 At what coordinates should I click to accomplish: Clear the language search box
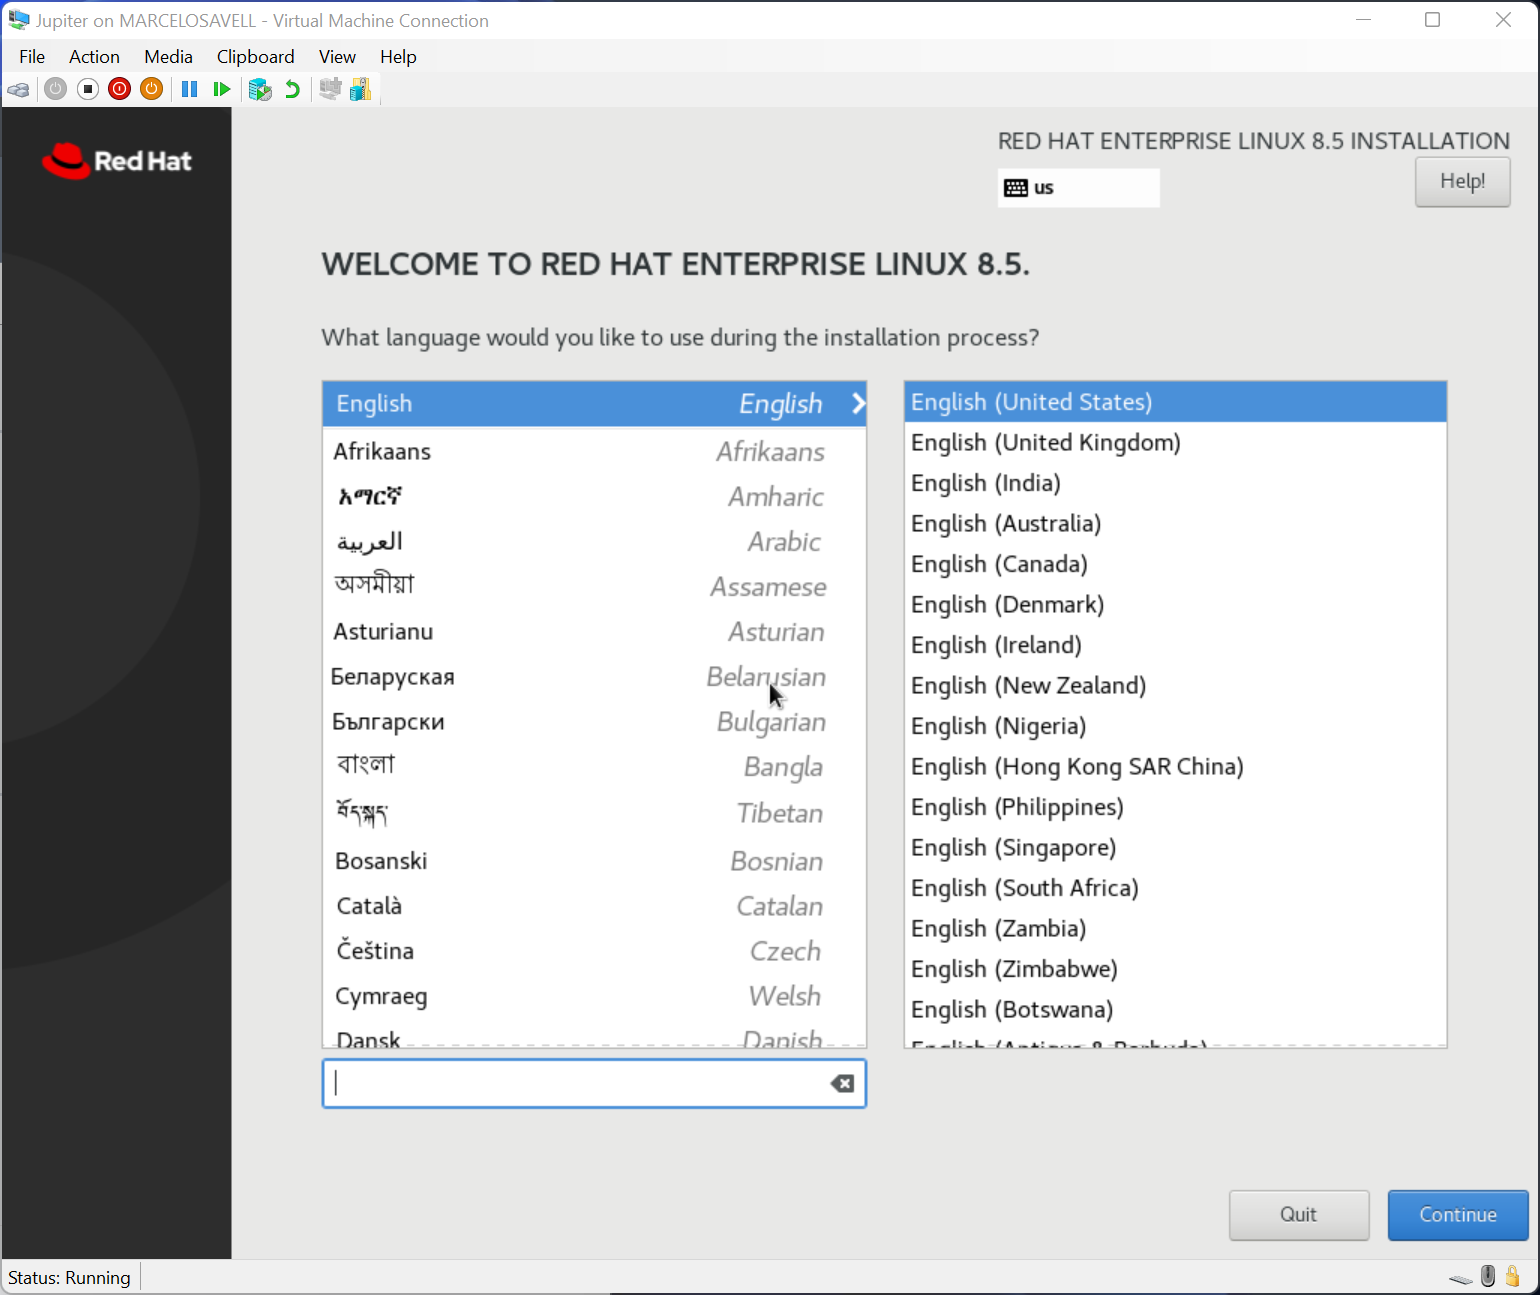[x=842, y=1084]
